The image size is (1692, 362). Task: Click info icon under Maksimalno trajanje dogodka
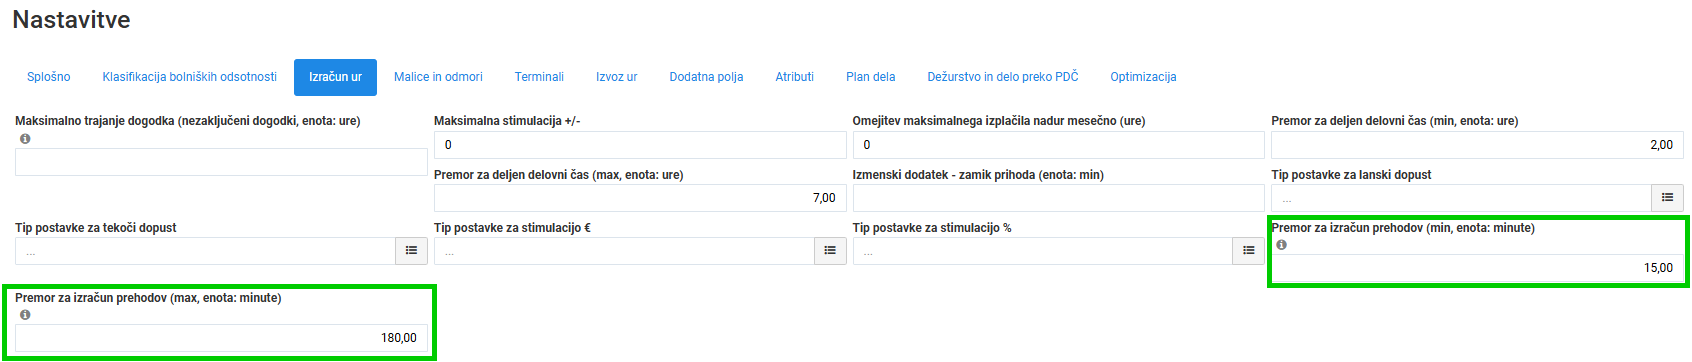pos(25,139)
